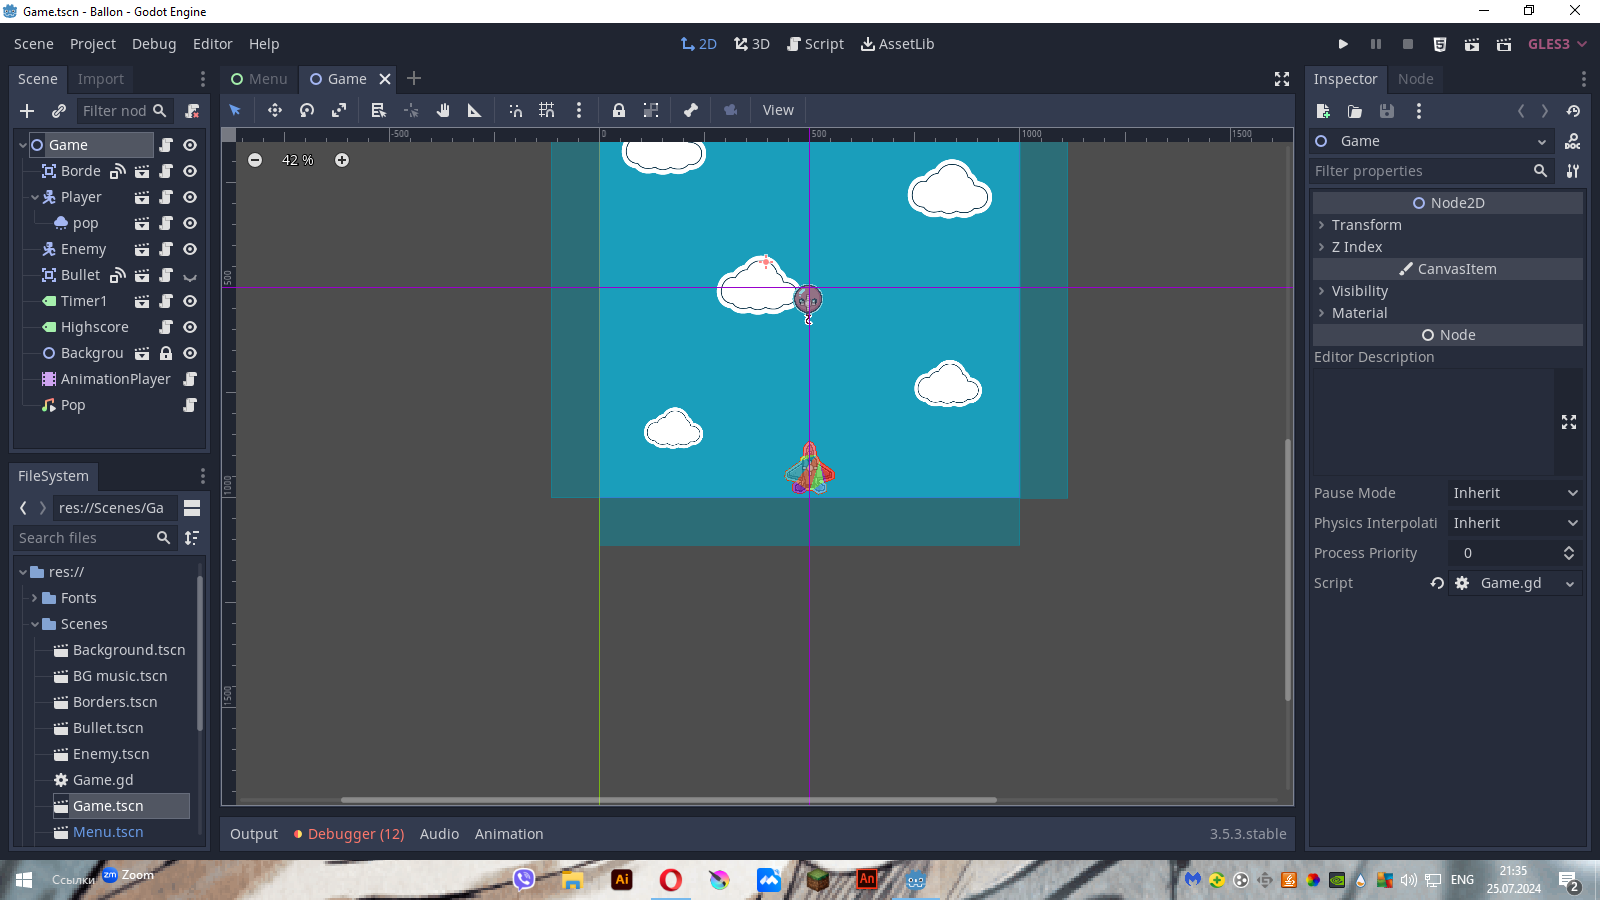
Task: Activate the Pan tool in the 2D toolbar
Action: 443,110
